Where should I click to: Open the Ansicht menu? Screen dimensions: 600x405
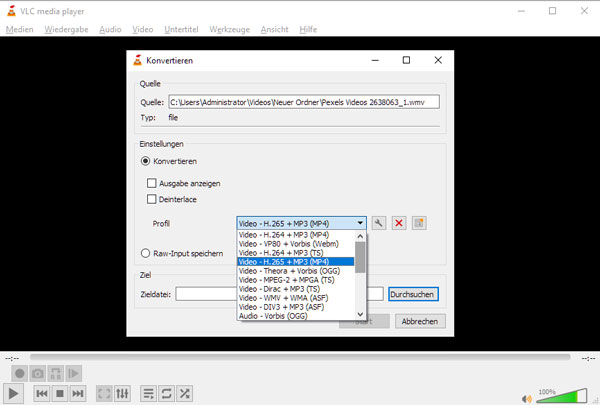tap(274, 29)
